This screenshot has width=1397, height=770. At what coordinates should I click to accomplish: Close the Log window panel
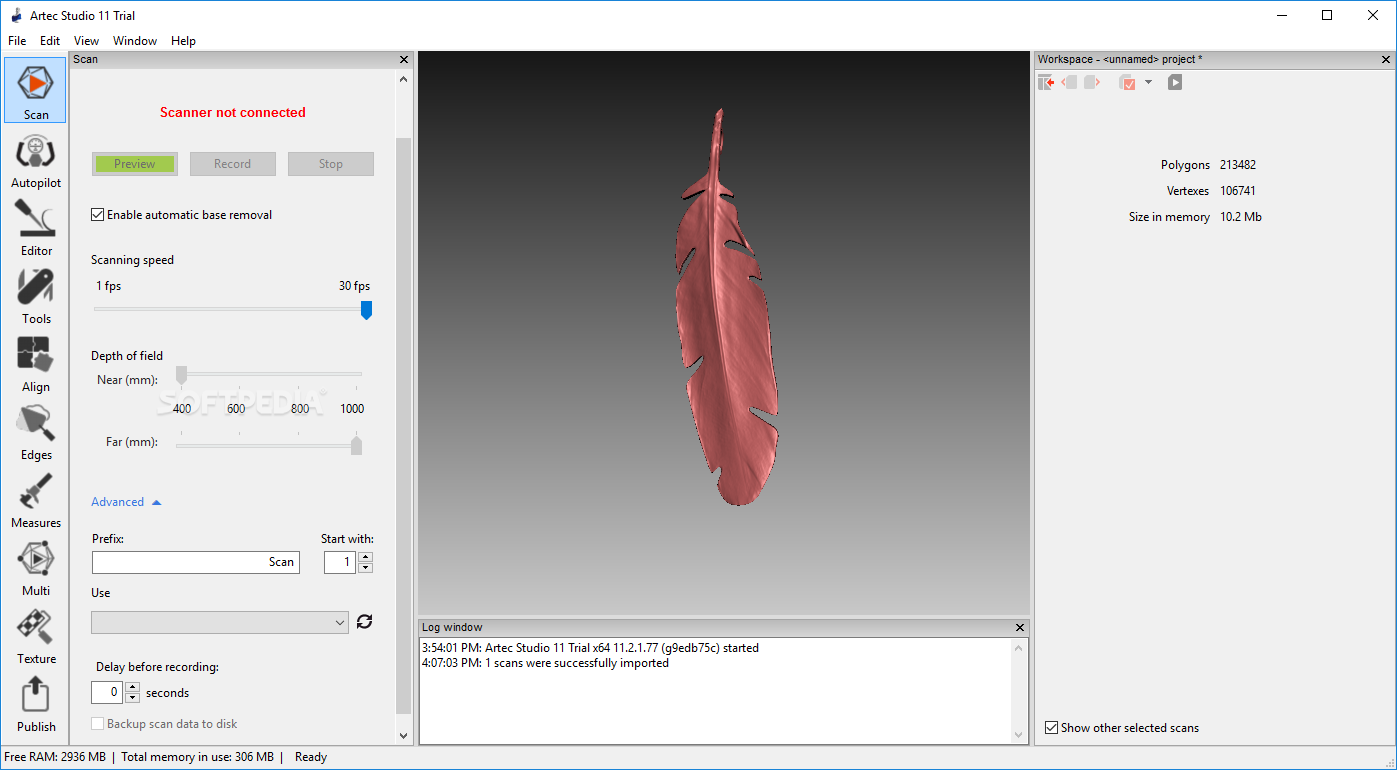(1020, 628)
